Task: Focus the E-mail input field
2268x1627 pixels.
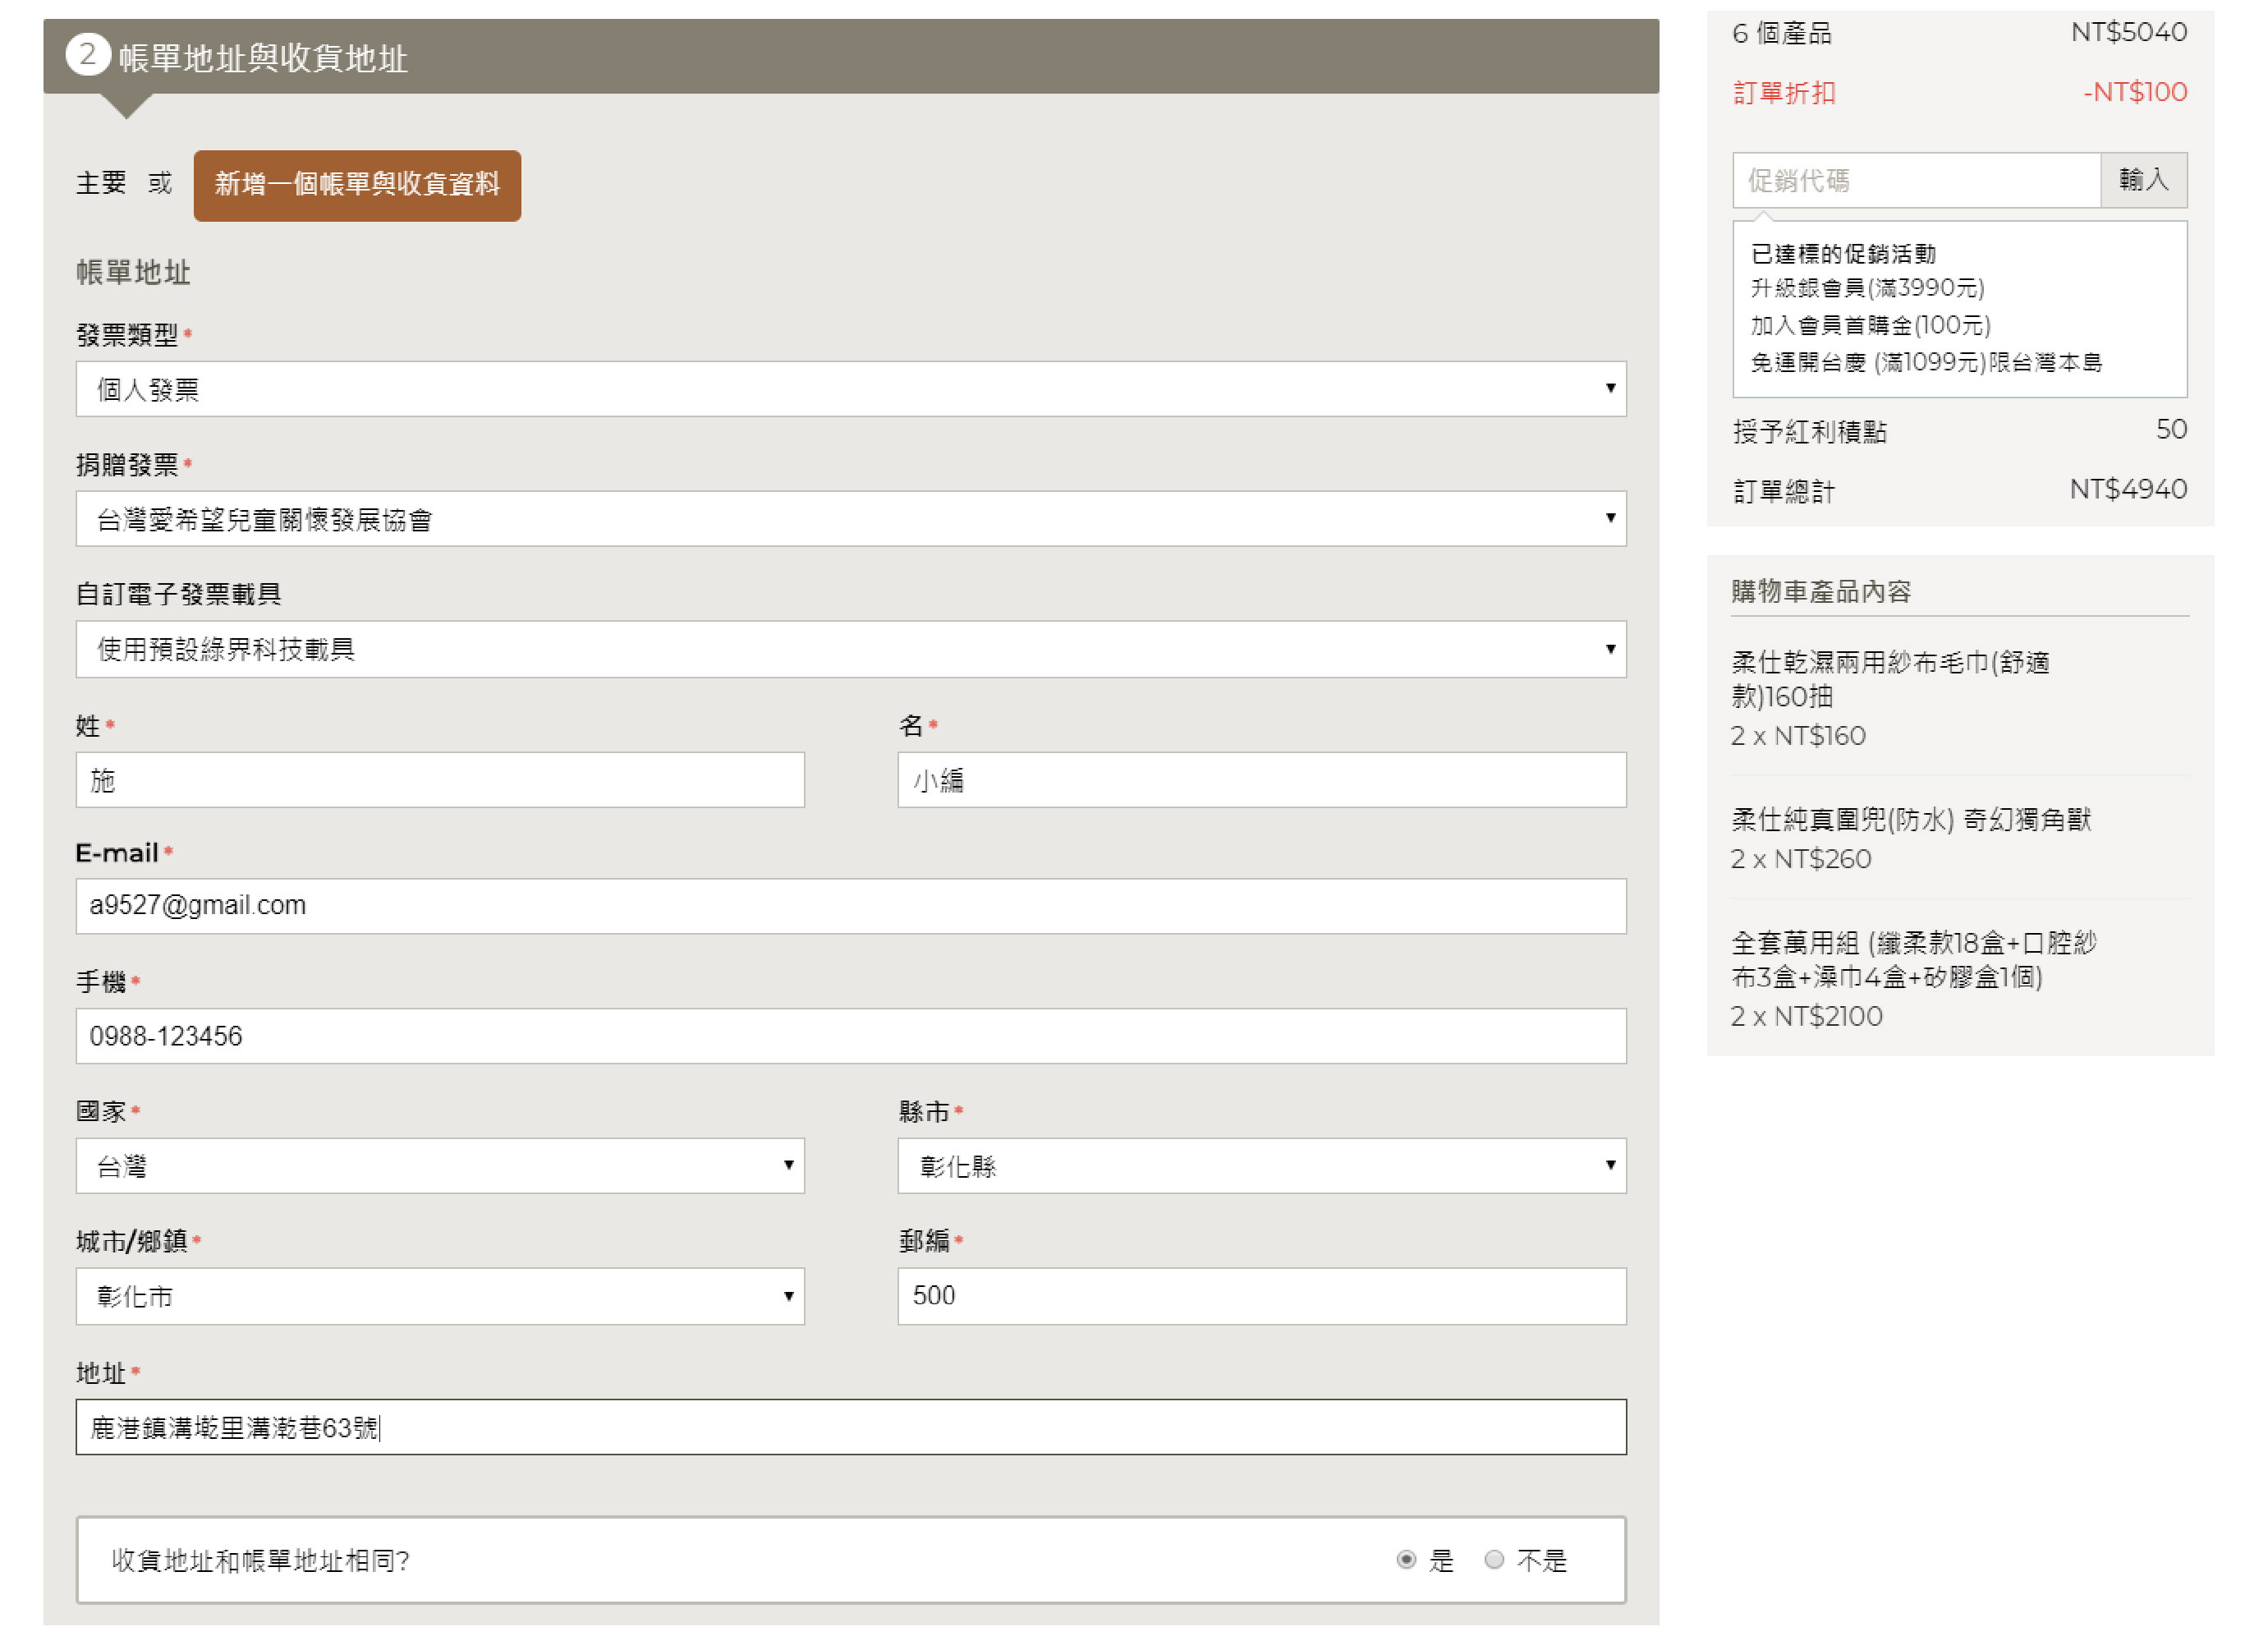Action: tap(850, 906)
